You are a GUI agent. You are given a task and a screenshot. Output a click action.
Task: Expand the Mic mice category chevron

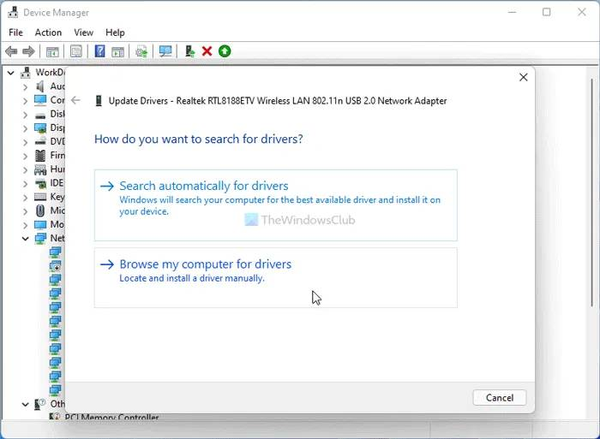(25, 211)
